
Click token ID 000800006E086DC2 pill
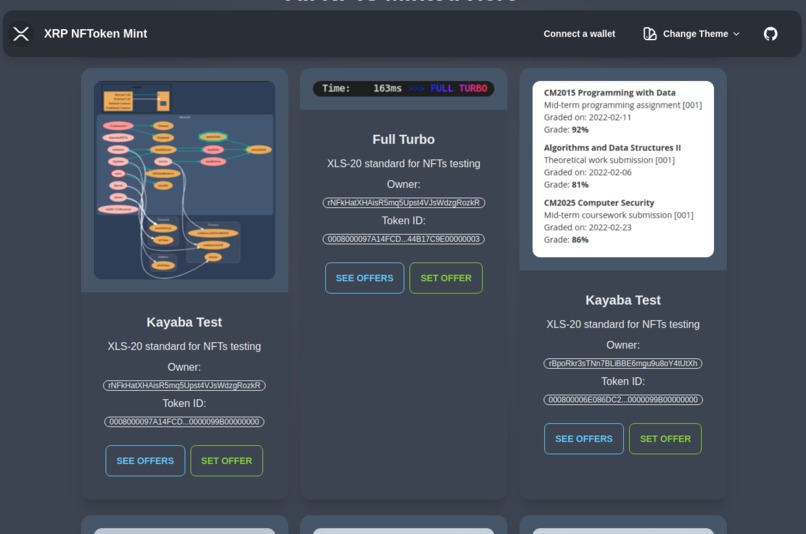click(623, 400)
